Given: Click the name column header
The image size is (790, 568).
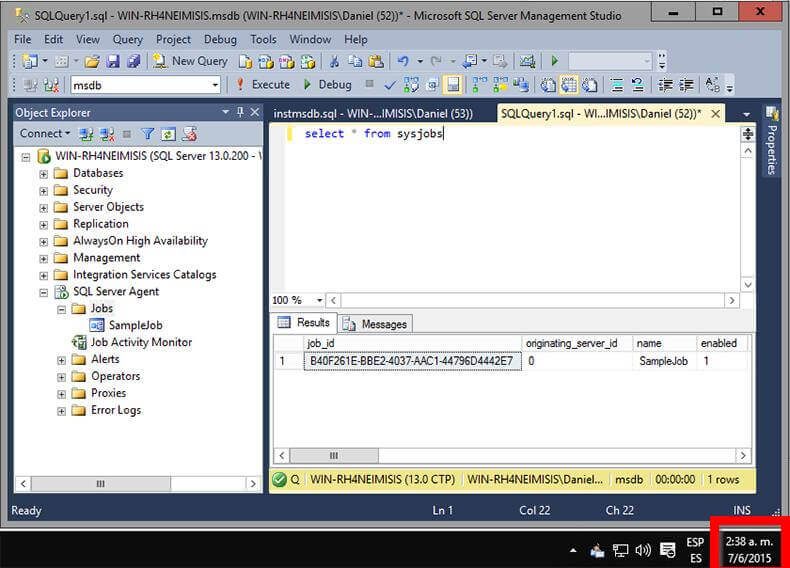Looking at the screenshot, I should click(664, 343).
